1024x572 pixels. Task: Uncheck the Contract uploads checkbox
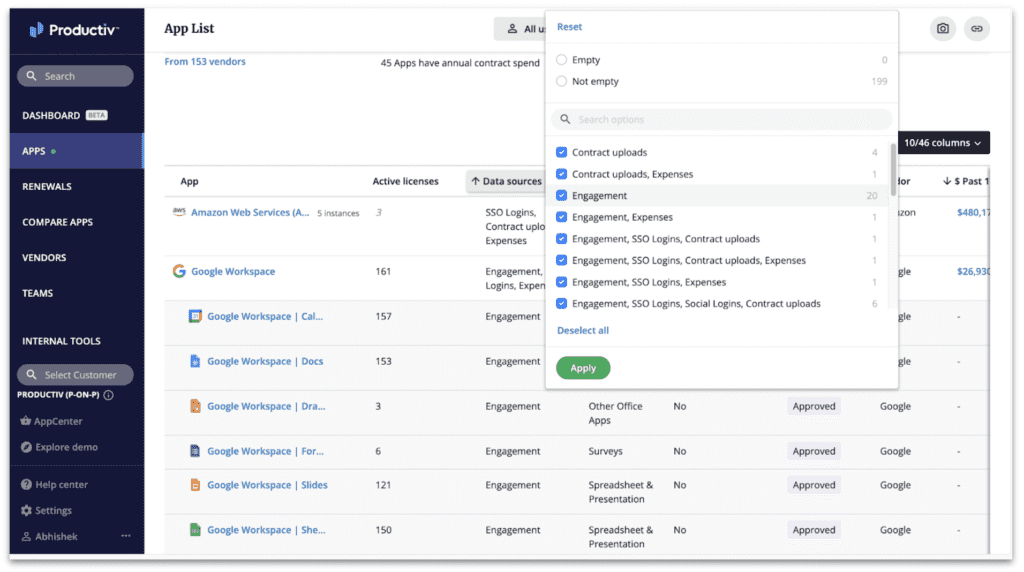561,152
